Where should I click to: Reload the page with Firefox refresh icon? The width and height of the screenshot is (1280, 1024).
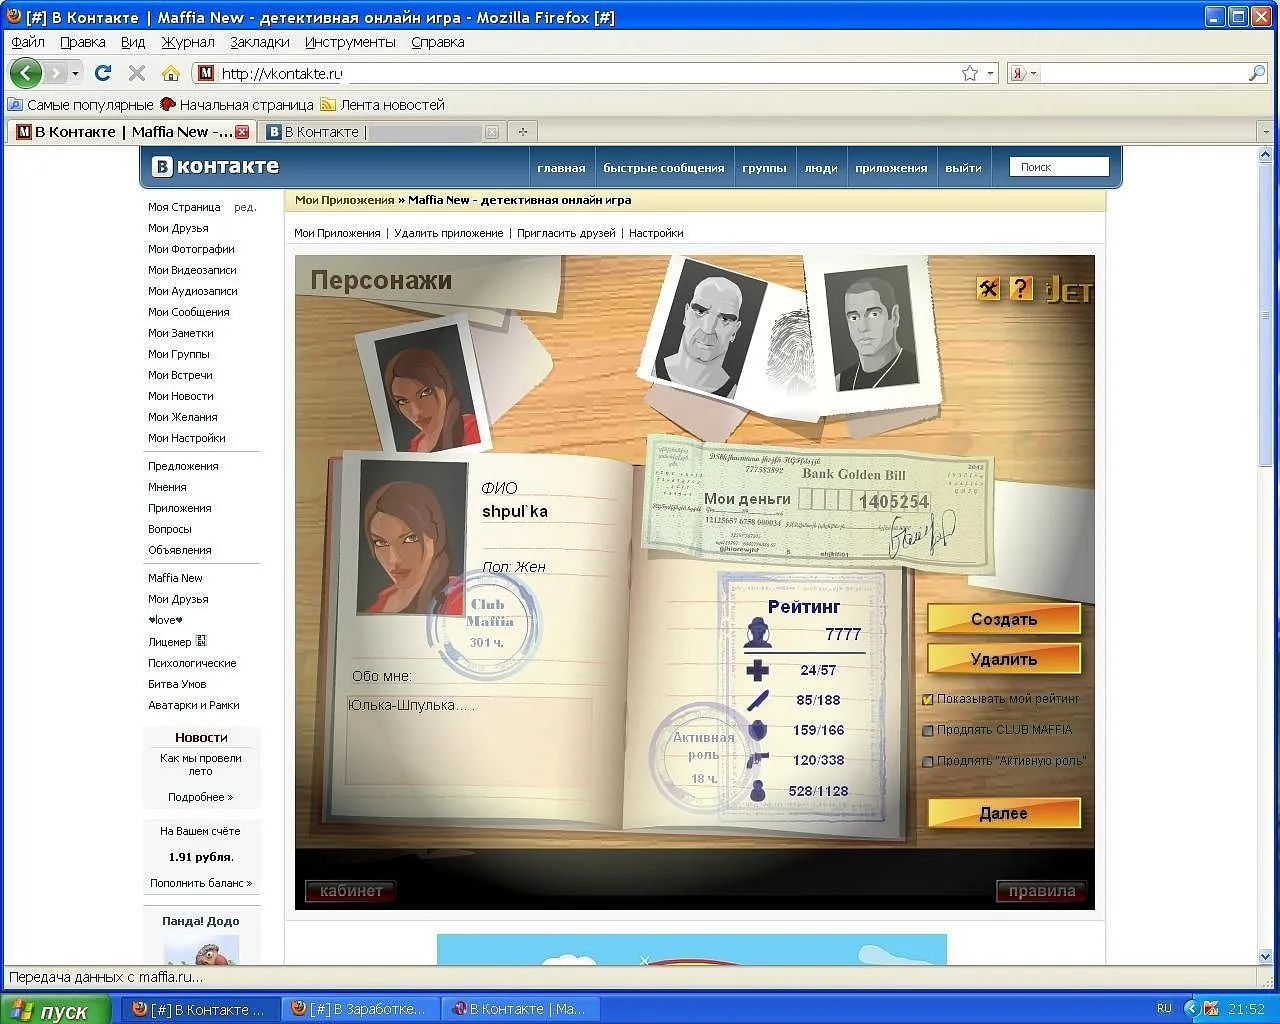click(103, 73)
